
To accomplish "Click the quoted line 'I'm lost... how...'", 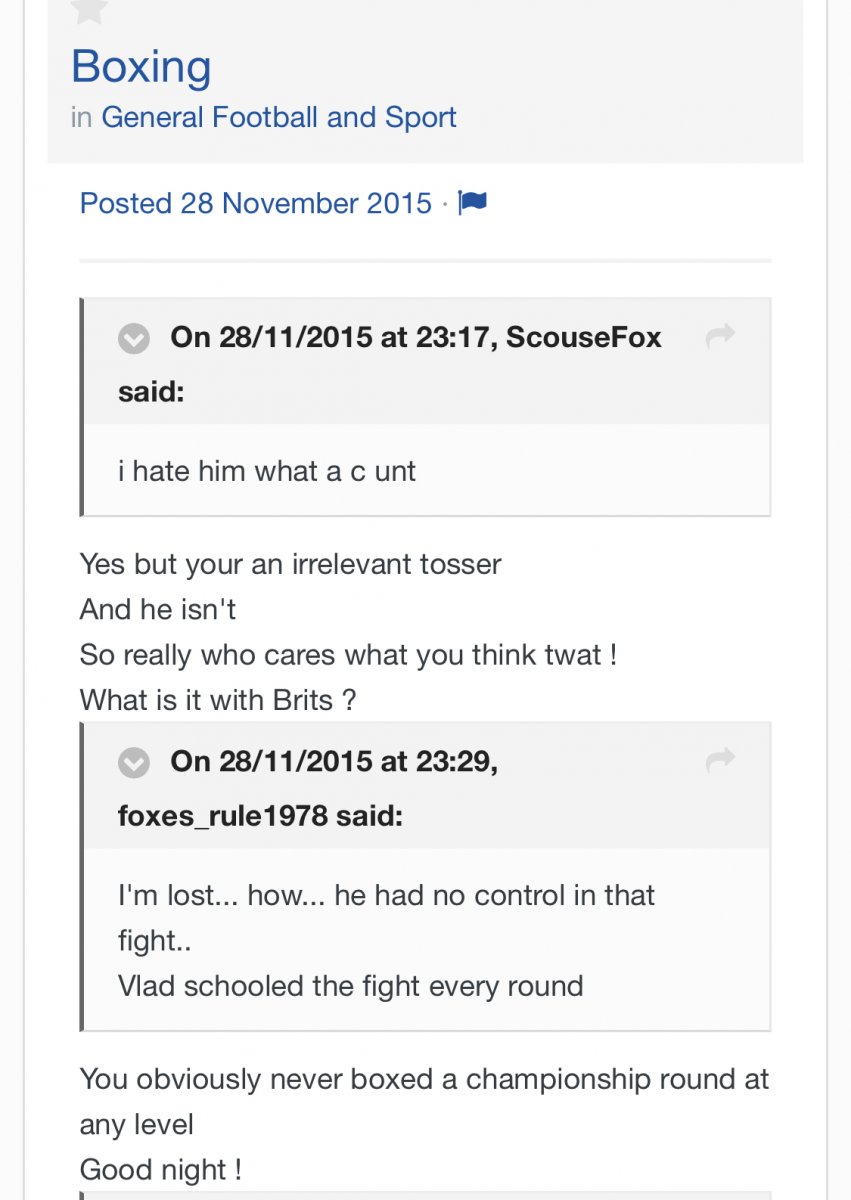I will click(x=222, y=895).
